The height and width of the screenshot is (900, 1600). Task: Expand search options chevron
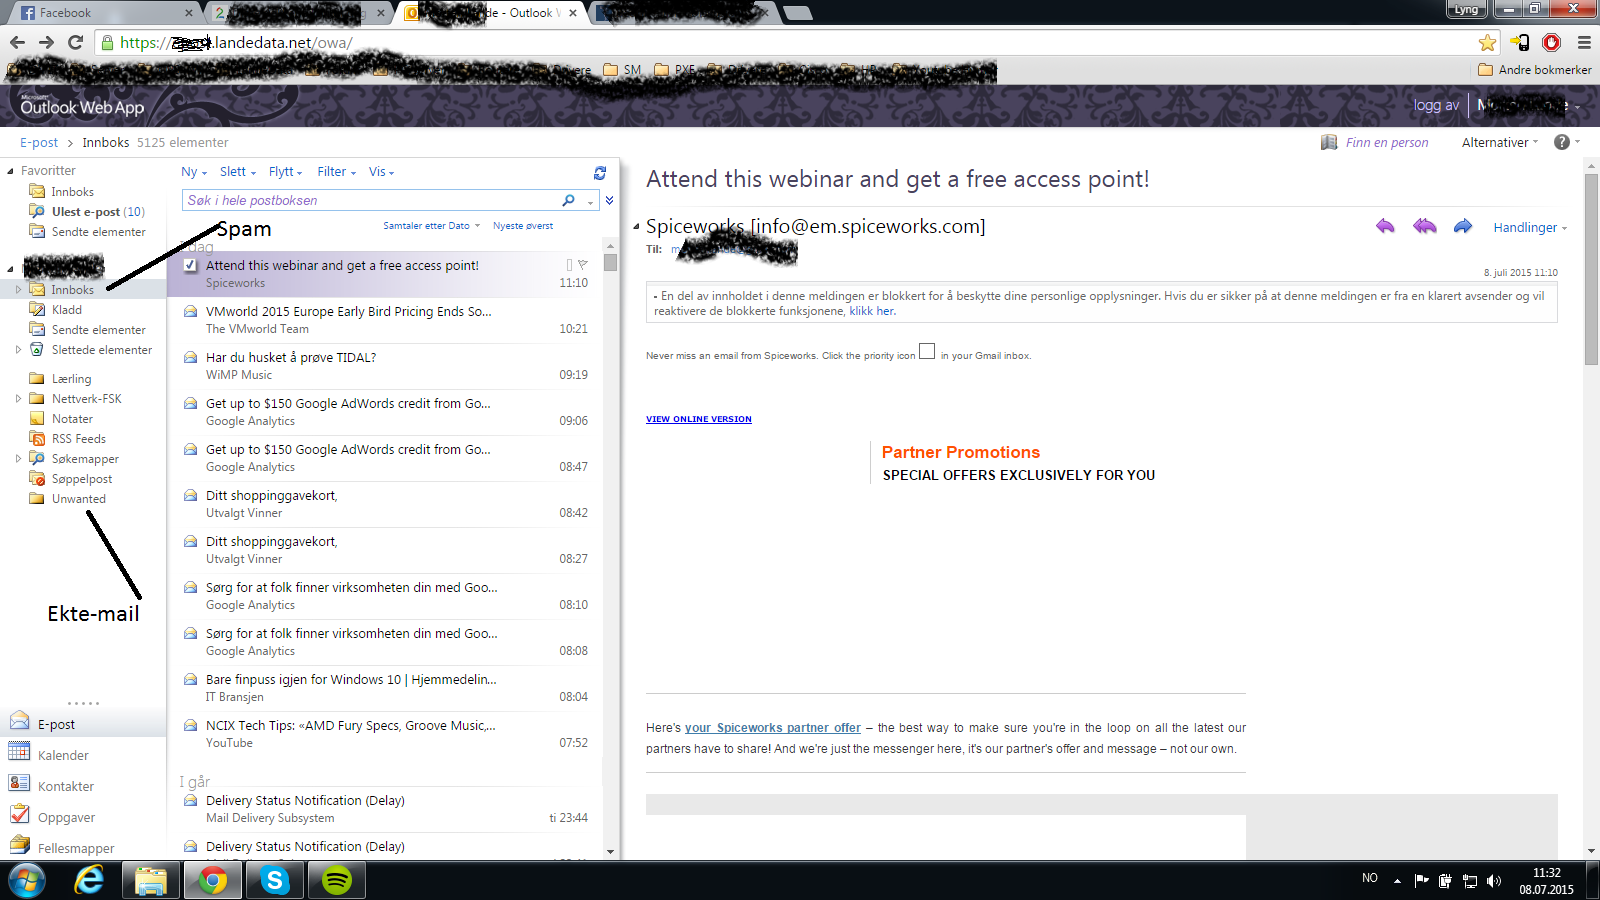coord(609,200)
